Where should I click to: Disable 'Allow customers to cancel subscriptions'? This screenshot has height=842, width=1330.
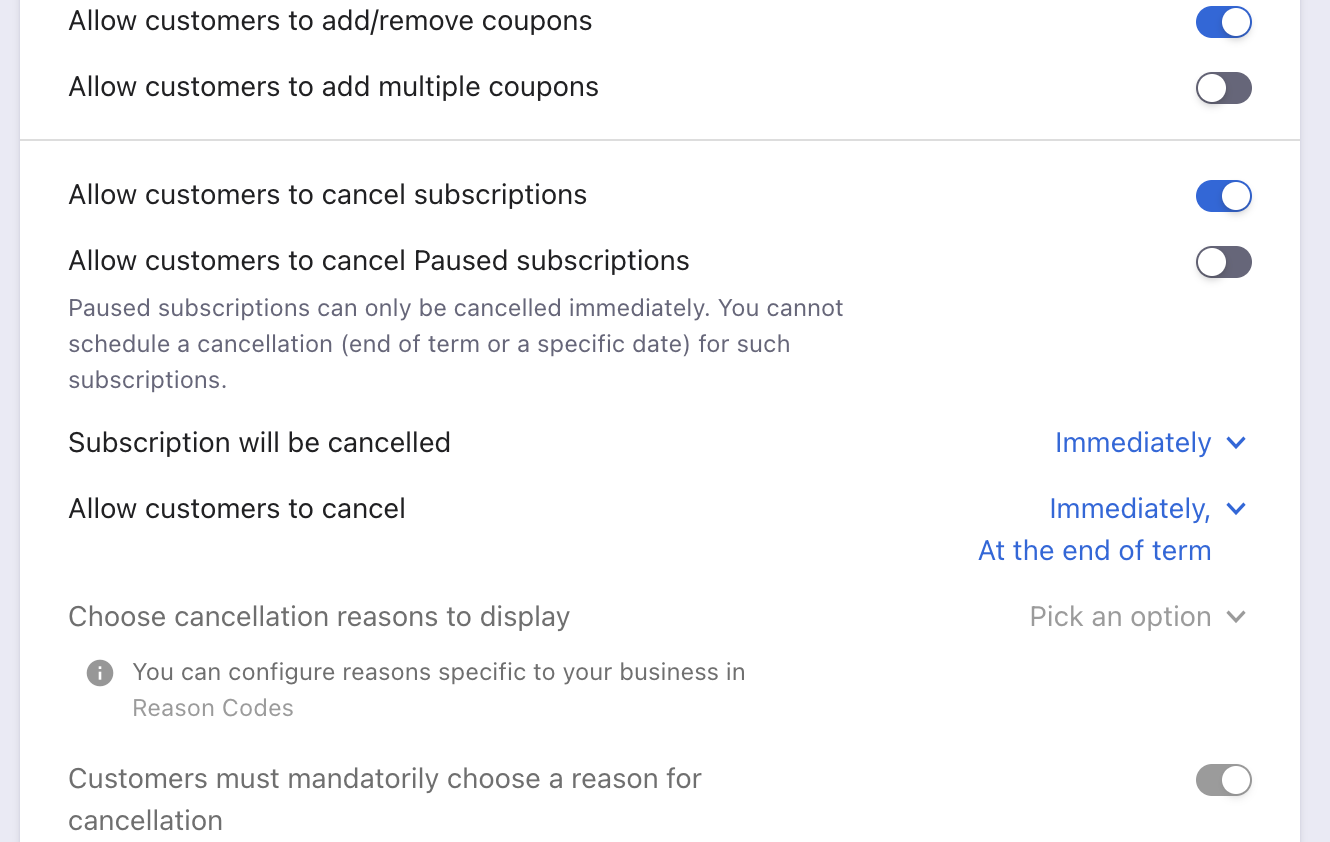(x=1223, y=196)
